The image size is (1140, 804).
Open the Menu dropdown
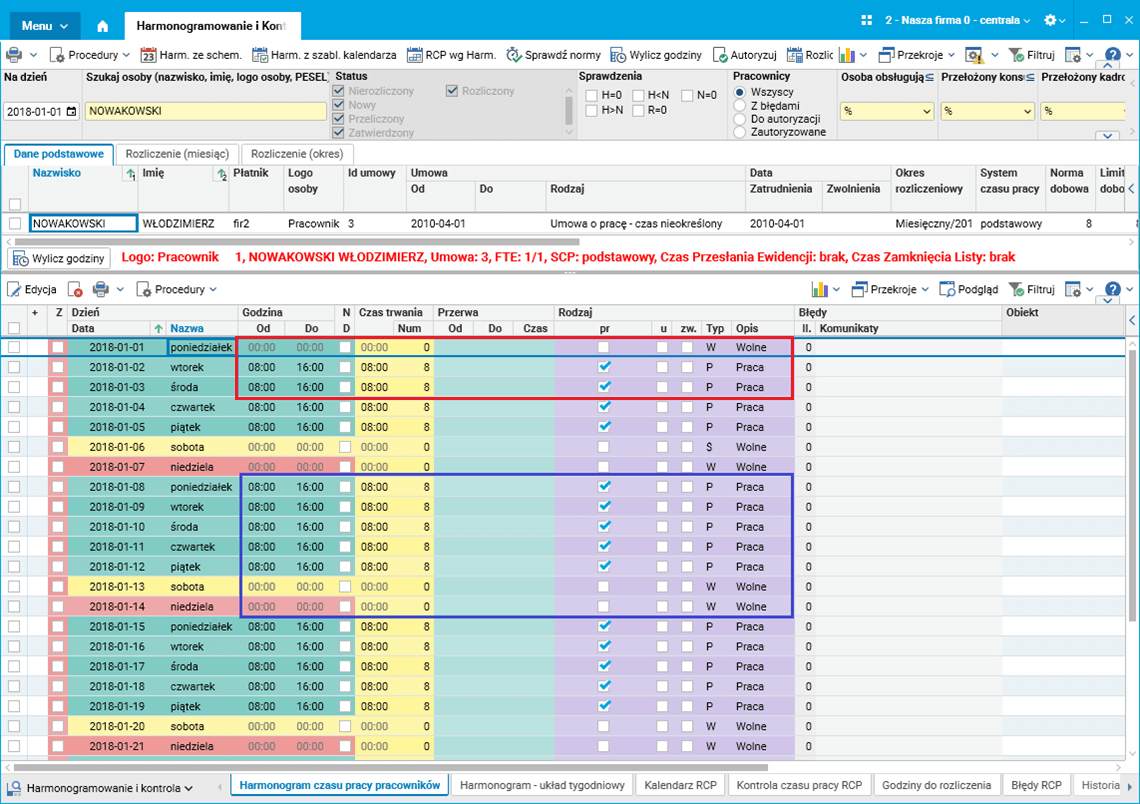pos(45,25)
